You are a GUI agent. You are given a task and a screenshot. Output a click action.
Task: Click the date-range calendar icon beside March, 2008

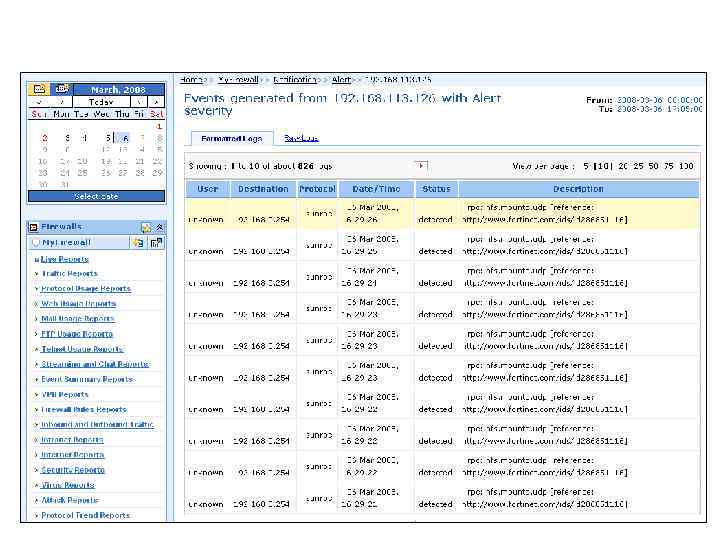tap(62, 89)
